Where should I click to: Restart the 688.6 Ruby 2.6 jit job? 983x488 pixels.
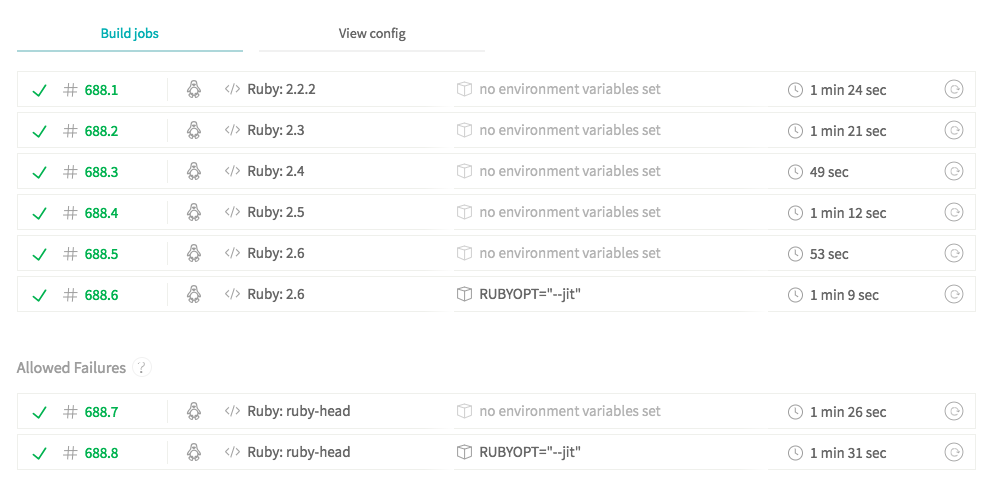[x=954, y=294]
